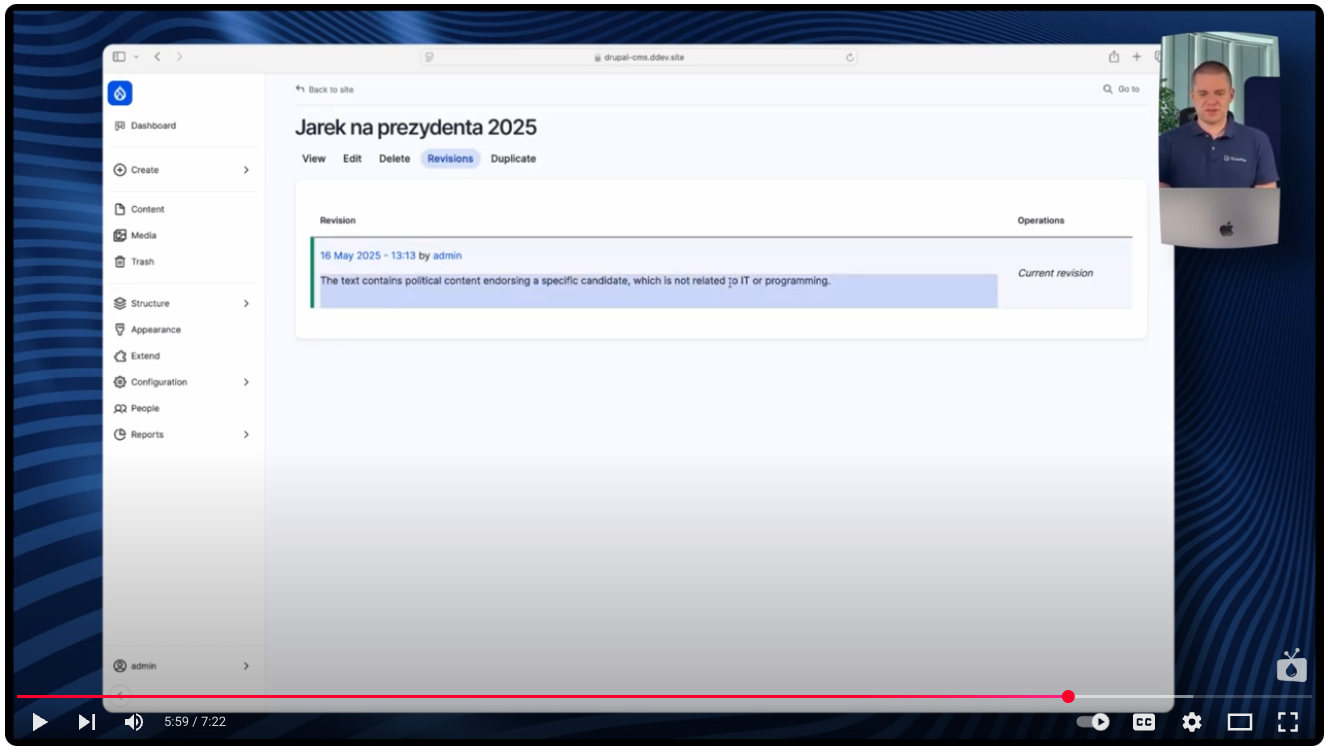Open the 16 May 2025 revision link
The height and width of the screenshot is (752, 1328).
pyautogui.click(x=368, y=256)
